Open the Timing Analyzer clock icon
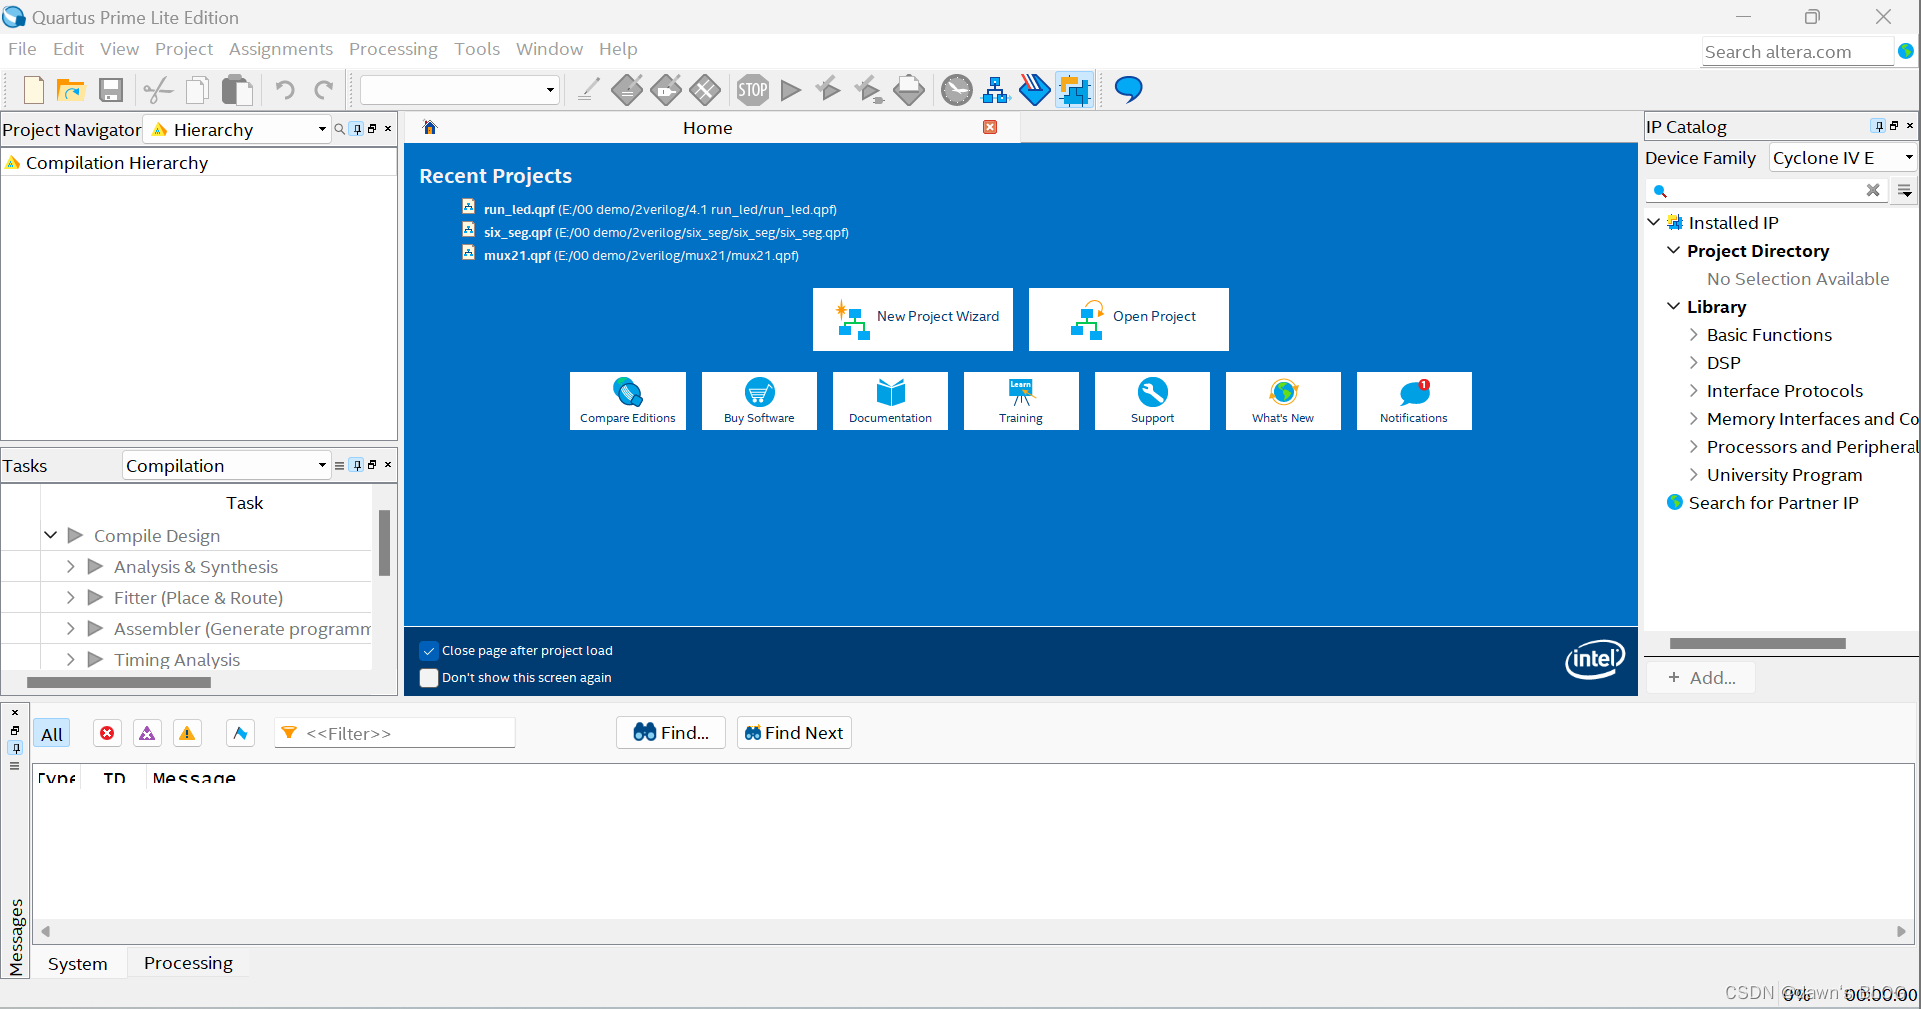The image size is (1921, 1009). pyautogui.click(x=957, y=90)
